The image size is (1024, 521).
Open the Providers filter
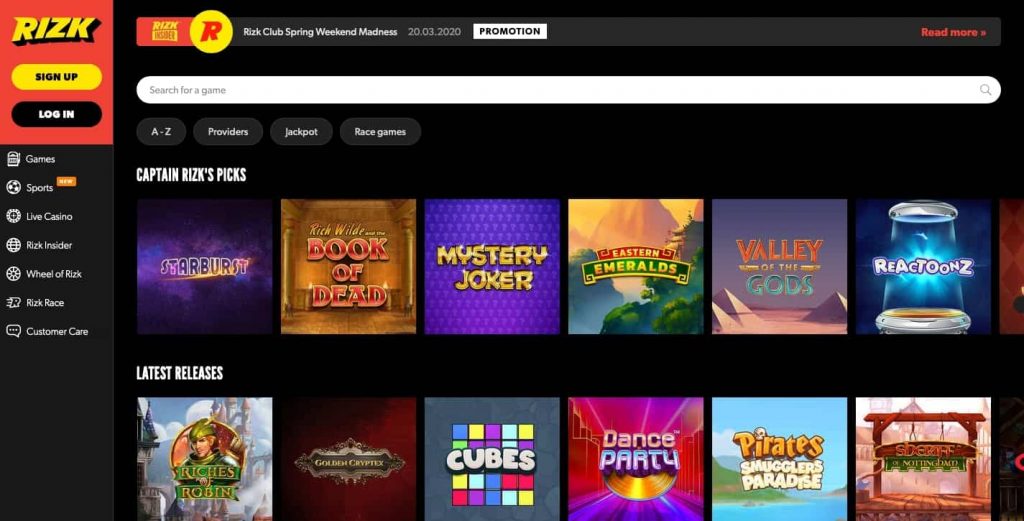coord(228,131)
